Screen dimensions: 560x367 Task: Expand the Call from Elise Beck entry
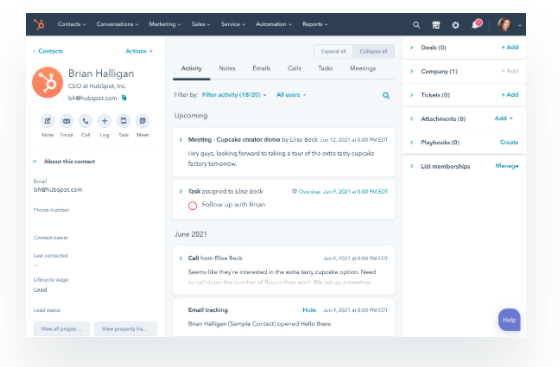pyautogui.click(x=181, y=258)
